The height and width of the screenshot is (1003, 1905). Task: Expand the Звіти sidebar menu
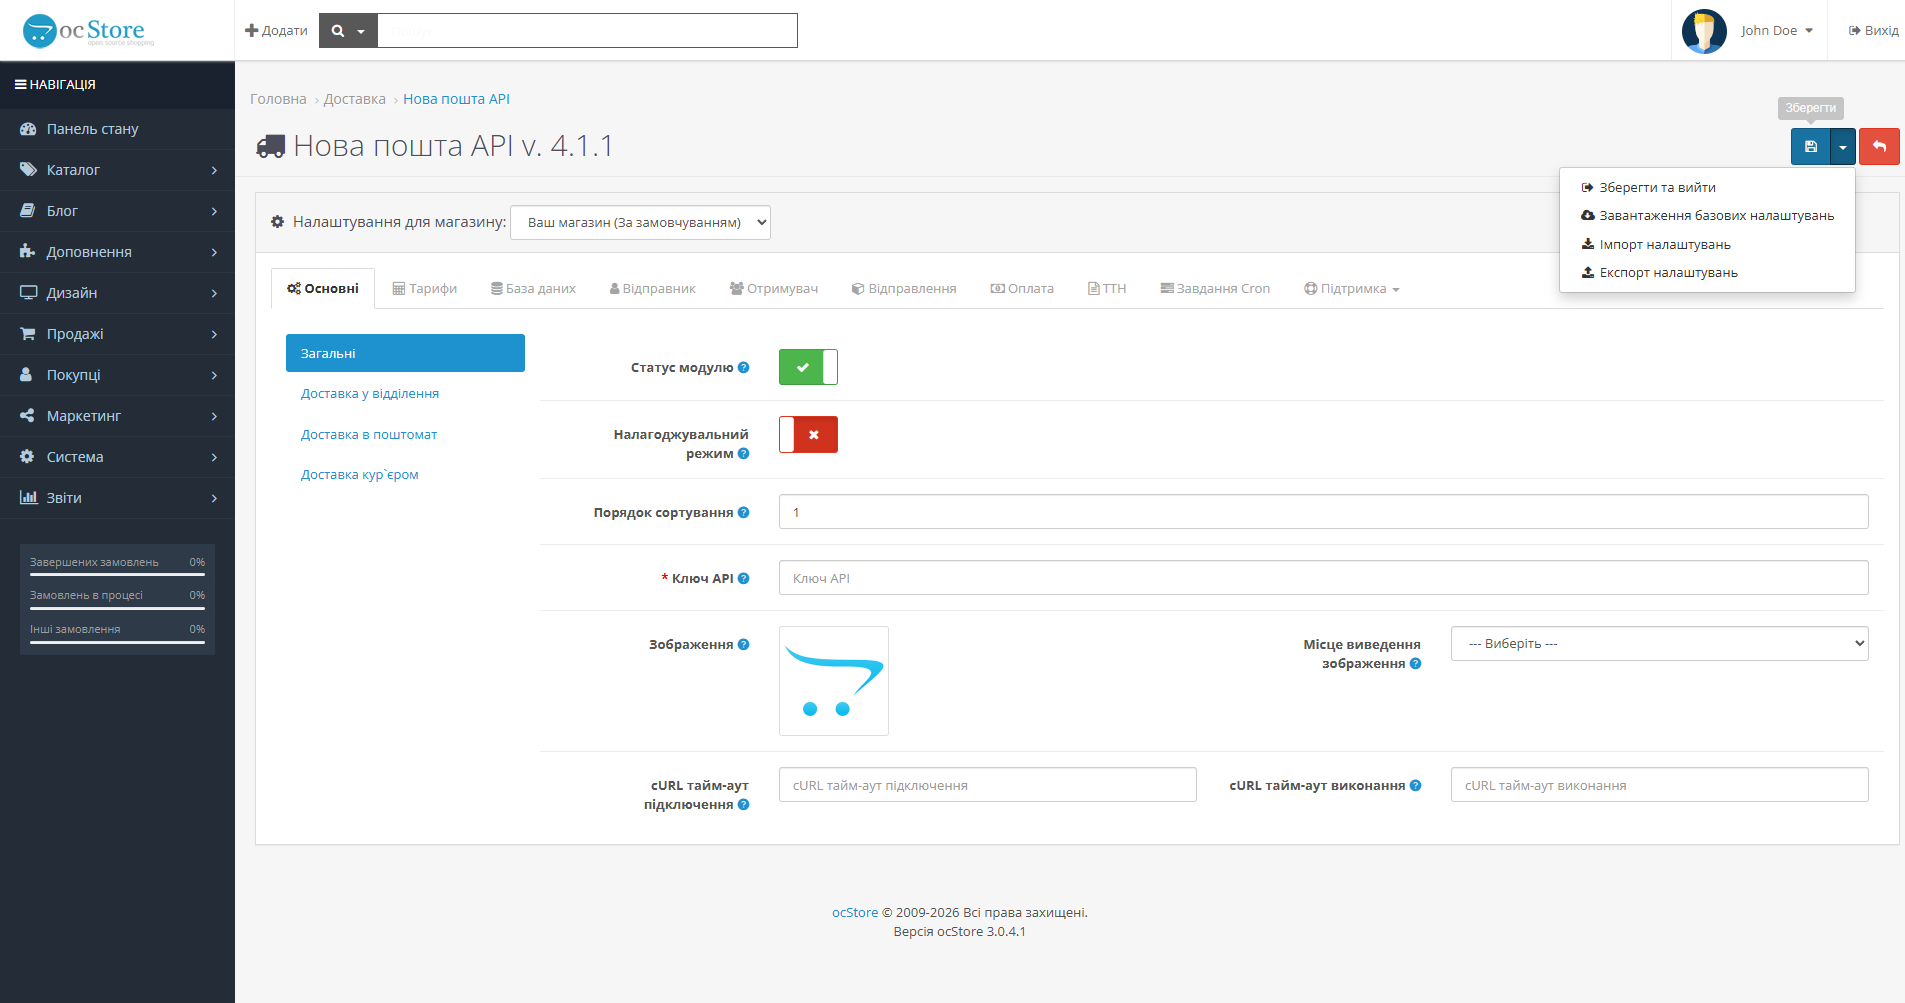(117, 498)
